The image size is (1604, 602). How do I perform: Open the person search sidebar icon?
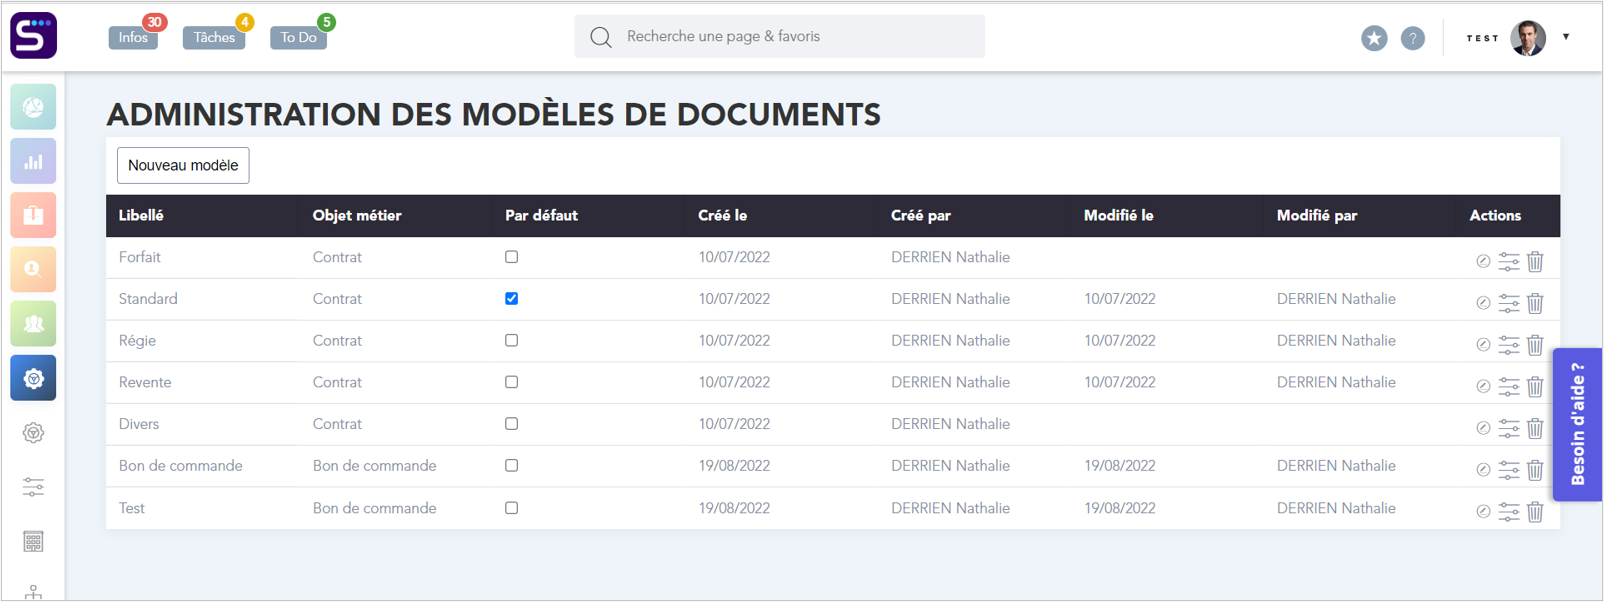[33, 269]
